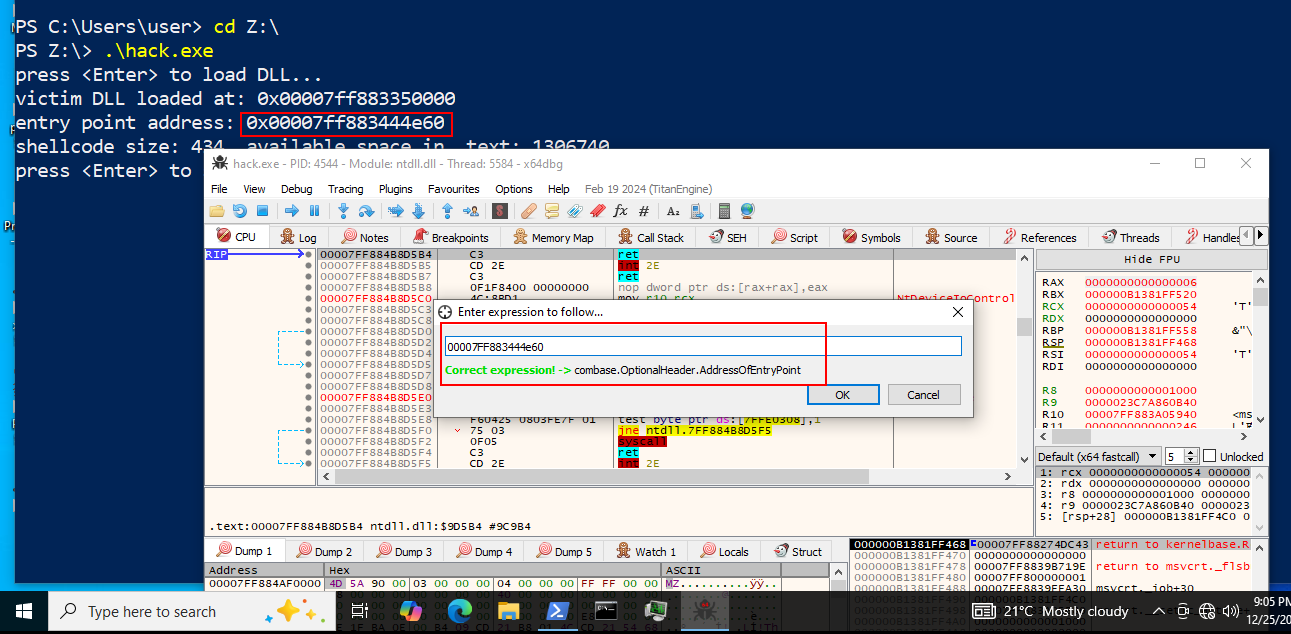1291x634 pixels.
Task: Switch to the Notes tab
Action: [364, 237]
